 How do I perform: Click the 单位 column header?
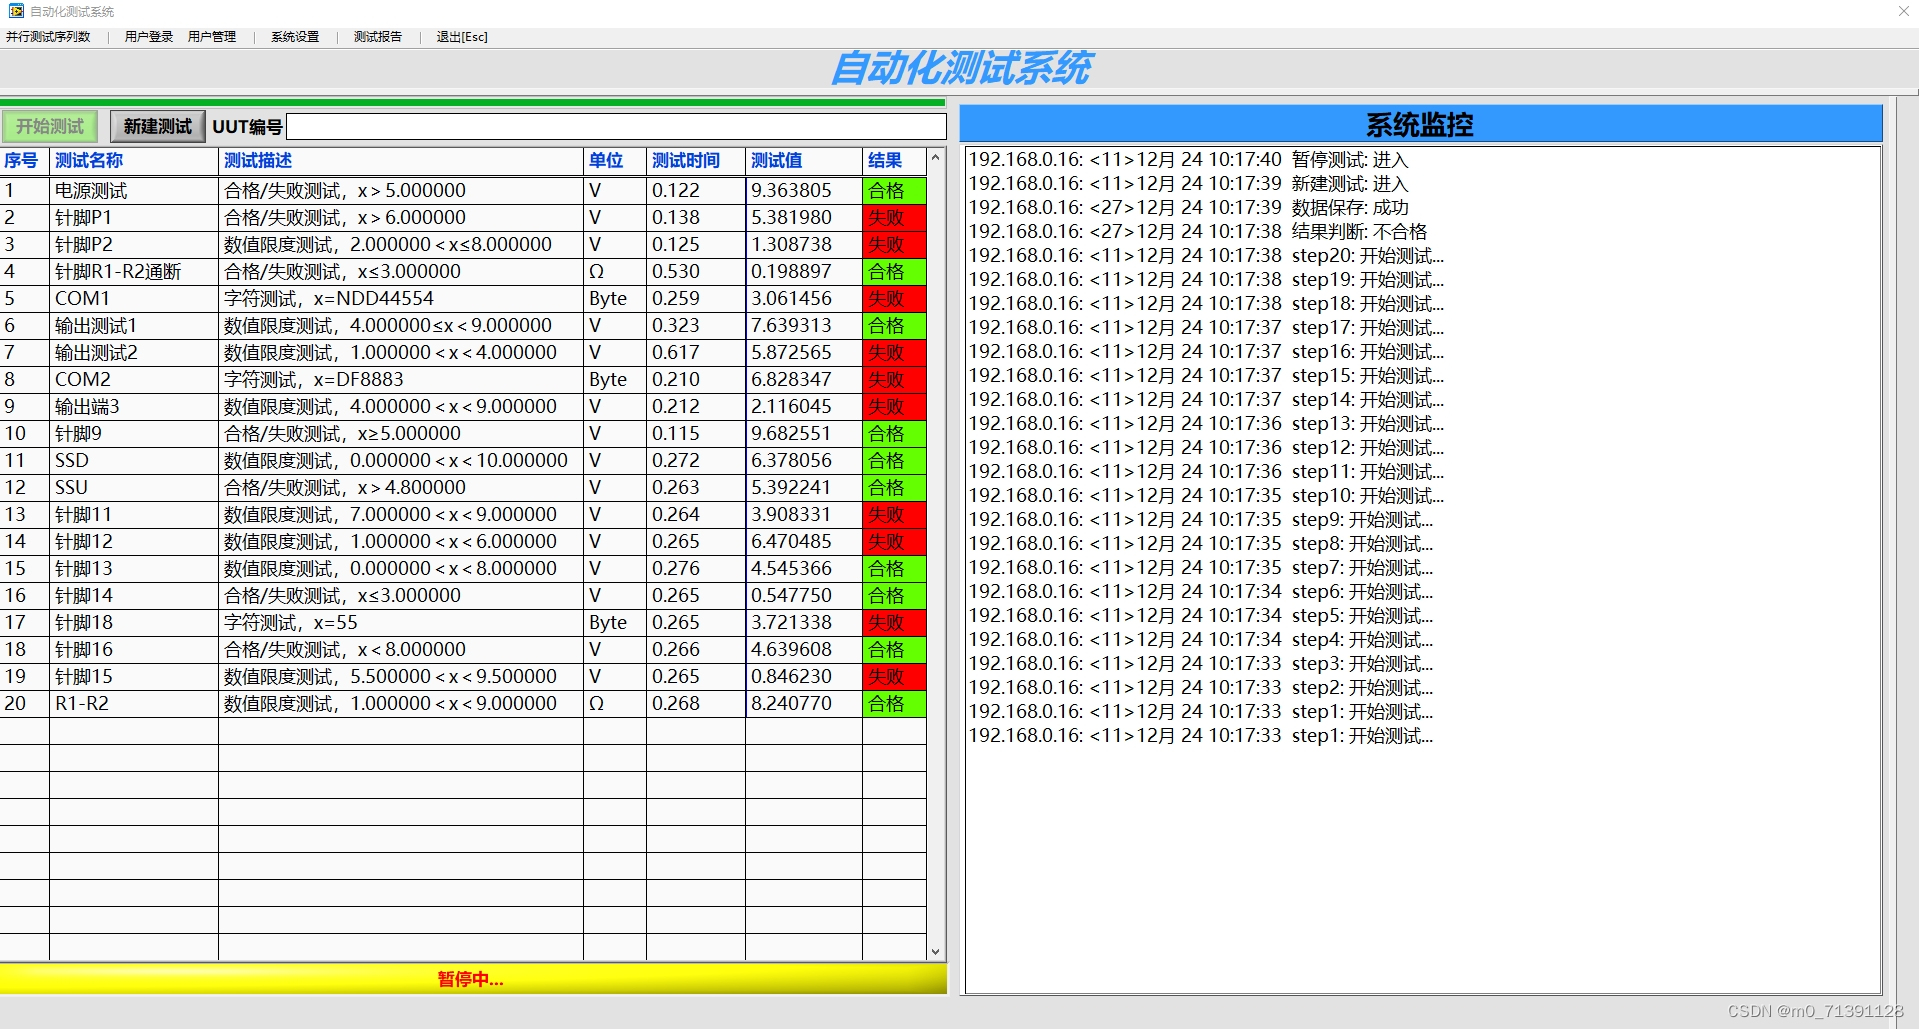point(615,161)
